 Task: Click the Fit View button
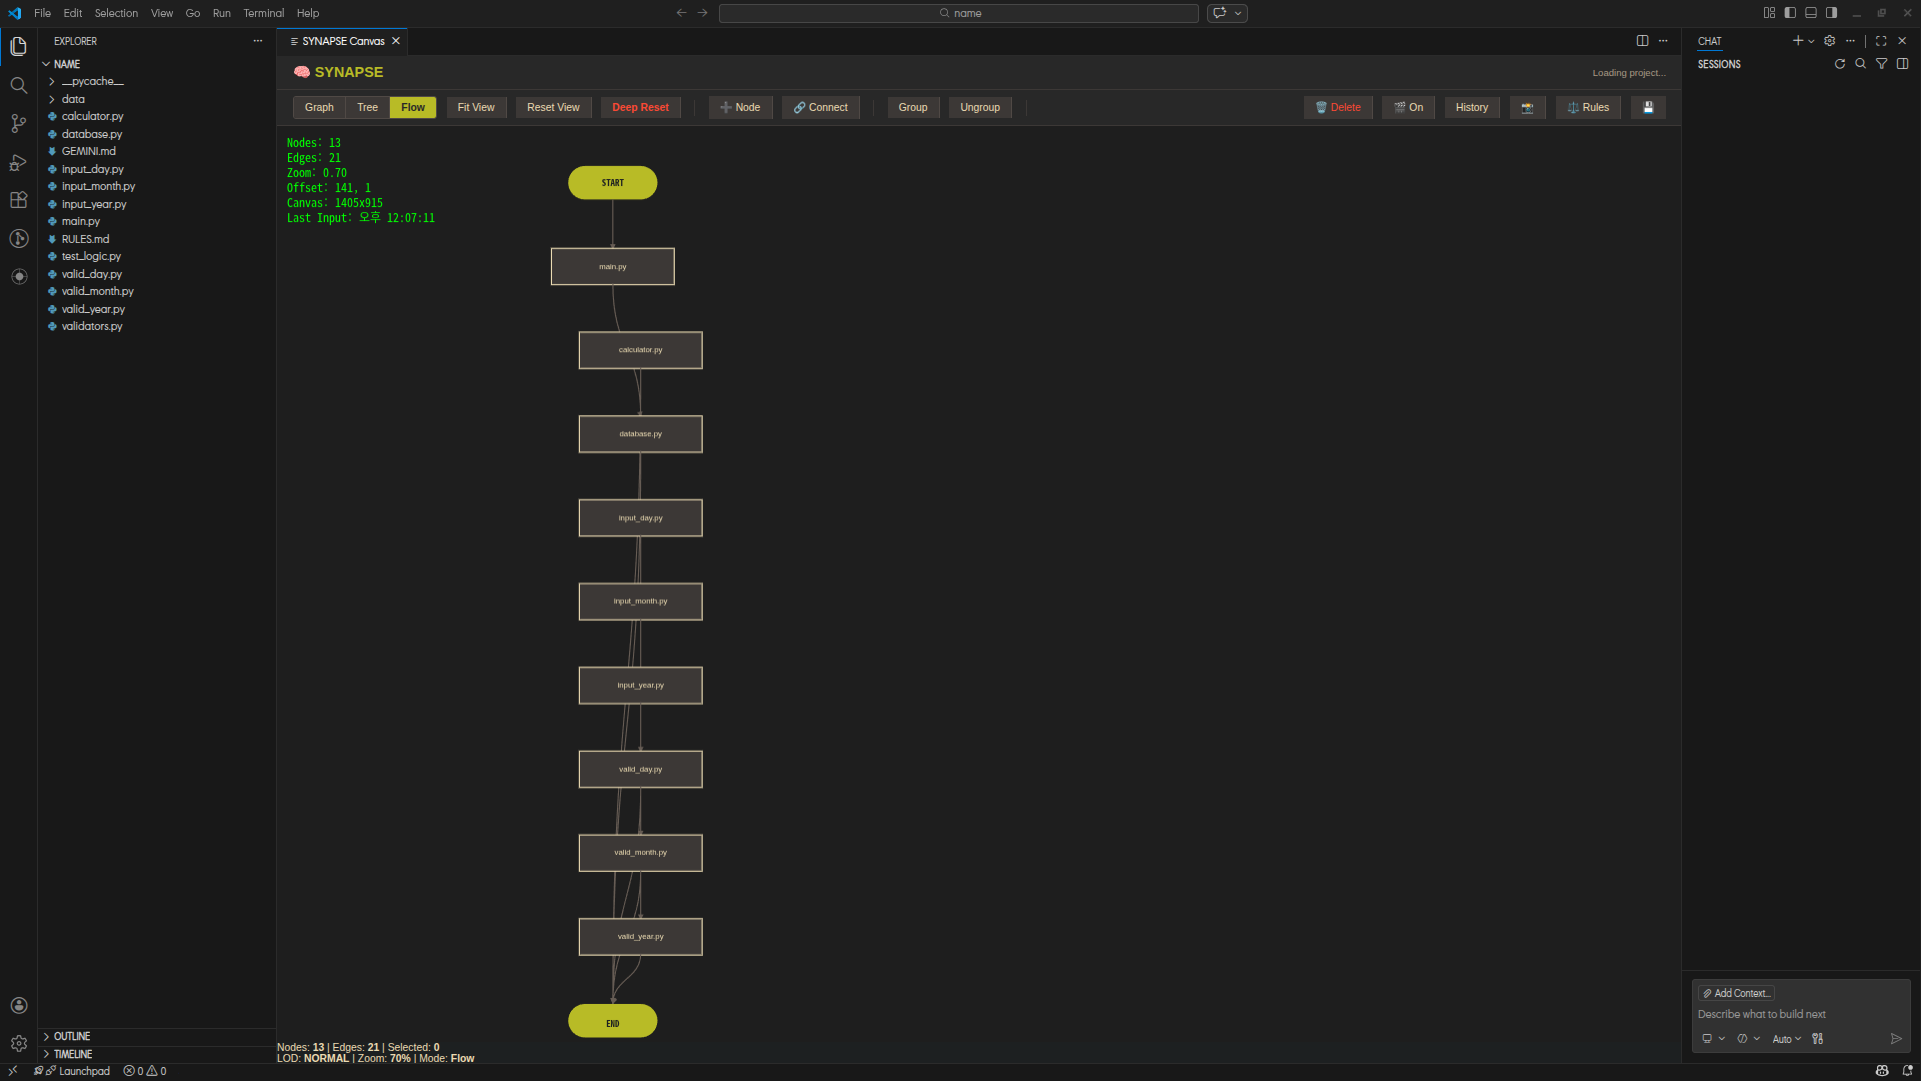coord(475,108)
